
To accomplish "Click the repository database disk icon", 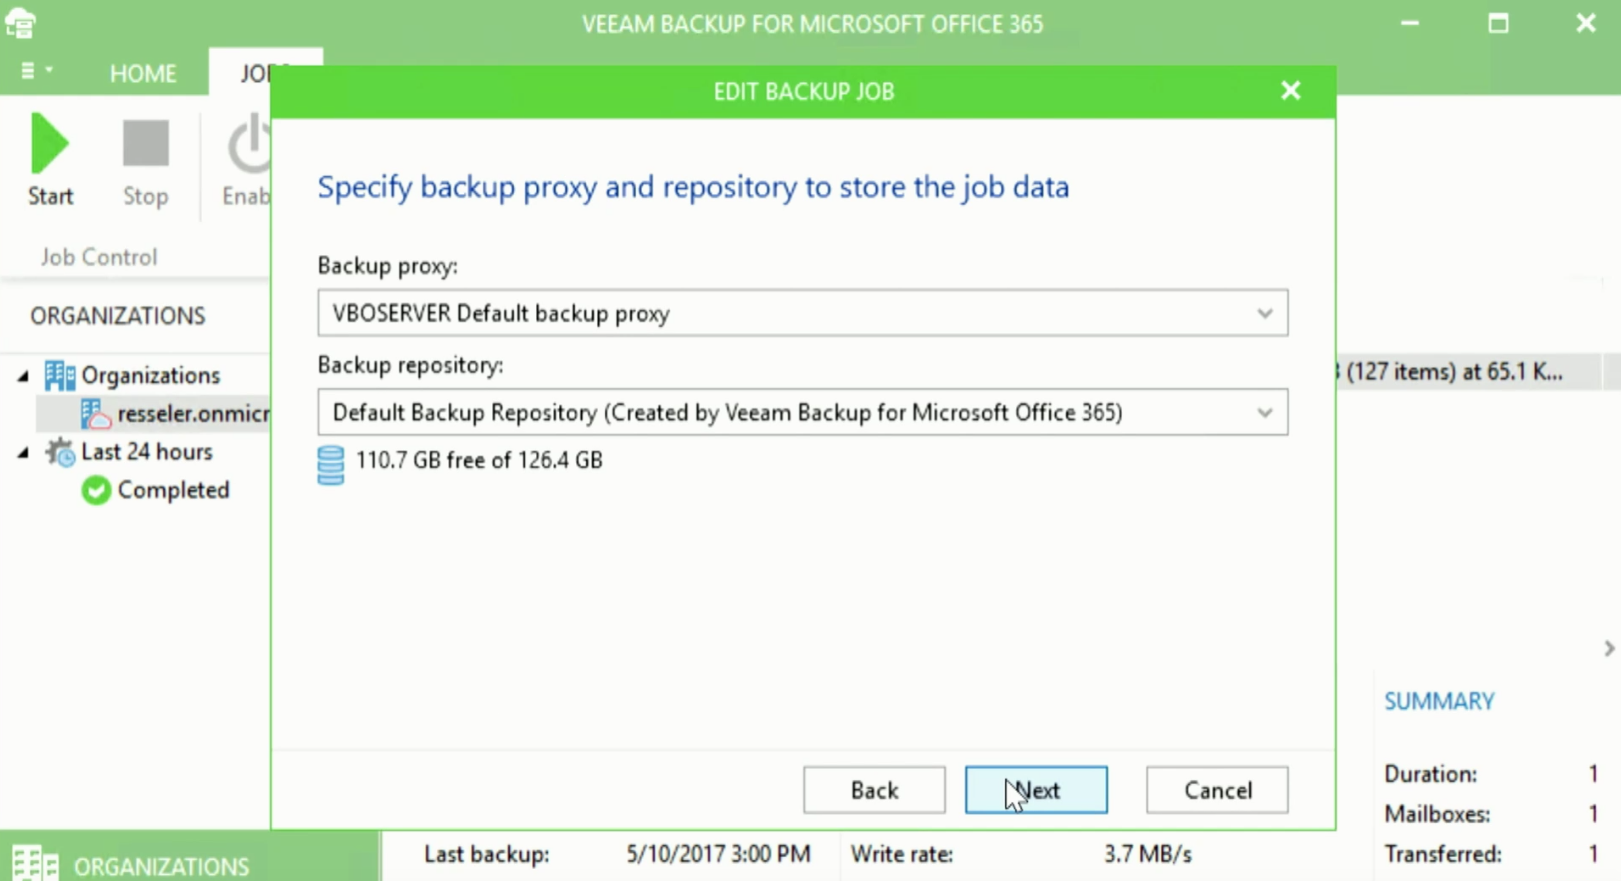I will 331,465.
